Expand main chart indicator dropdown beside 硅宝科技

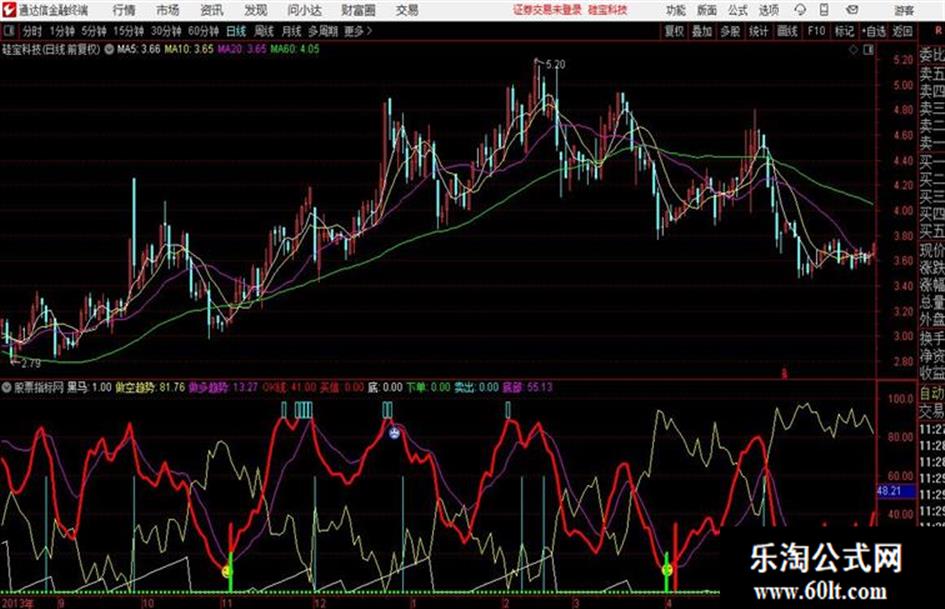(x=109, y=49)
